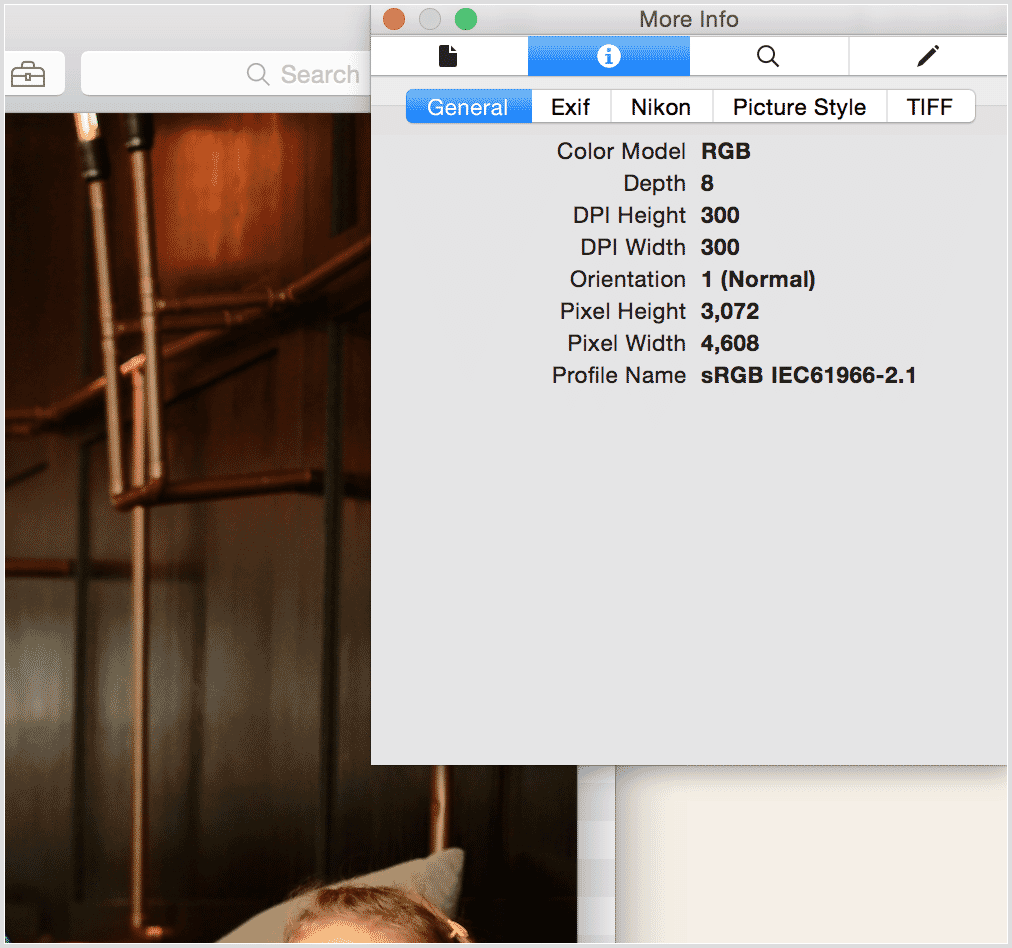
Task: Click the Profile Name label
Action: coord(619,376)
